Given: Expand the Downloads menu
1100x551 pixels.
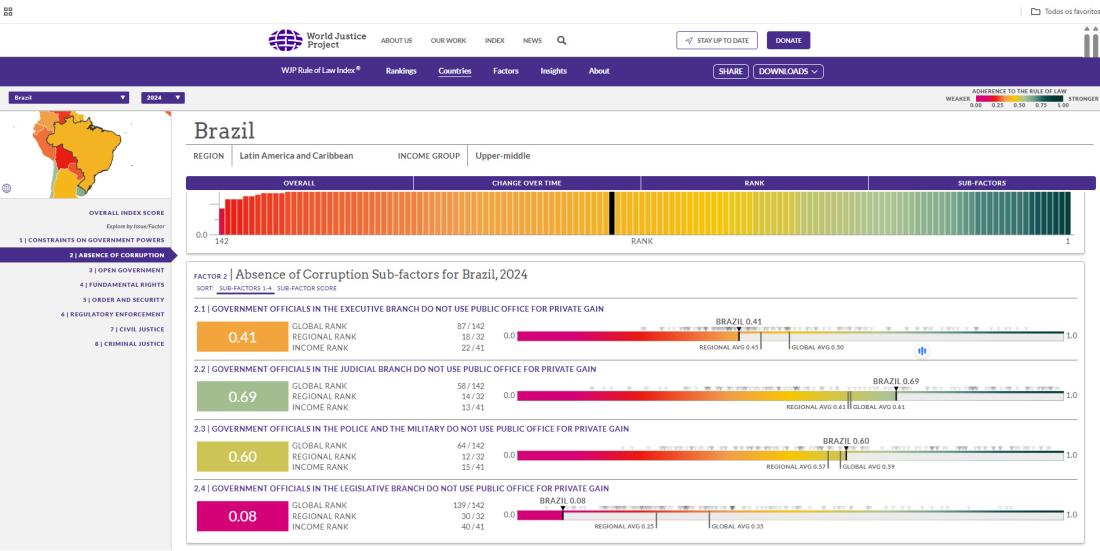Looking at the screenshot, I should click(x=788, y=71).
